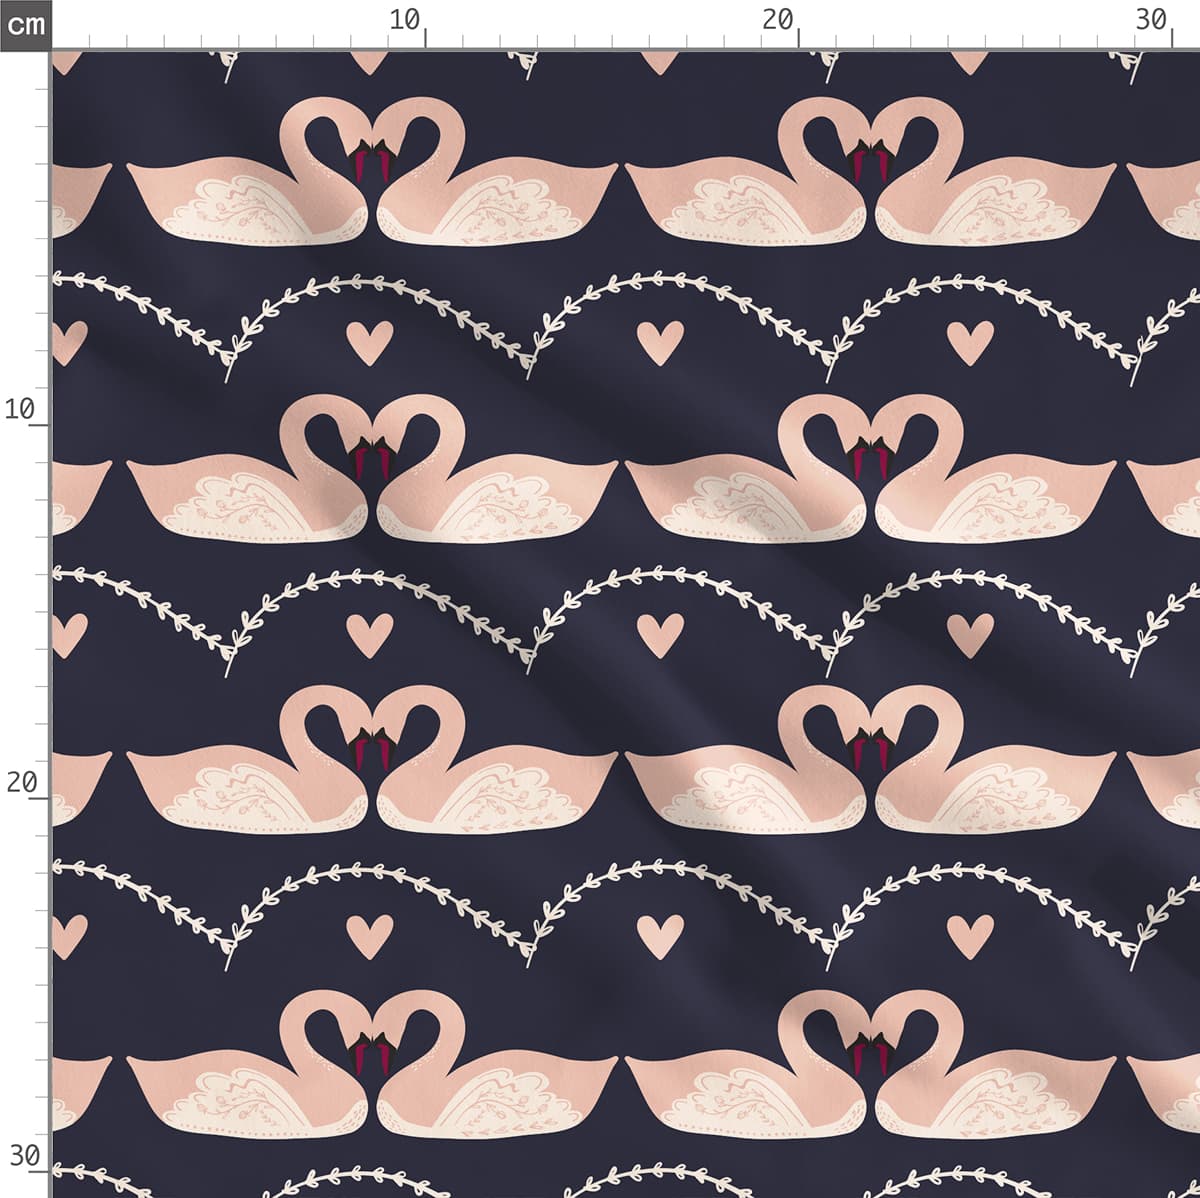Click the 20 mark on horizontal ruler
The image size is (1200, 1198).
point(777,19)
